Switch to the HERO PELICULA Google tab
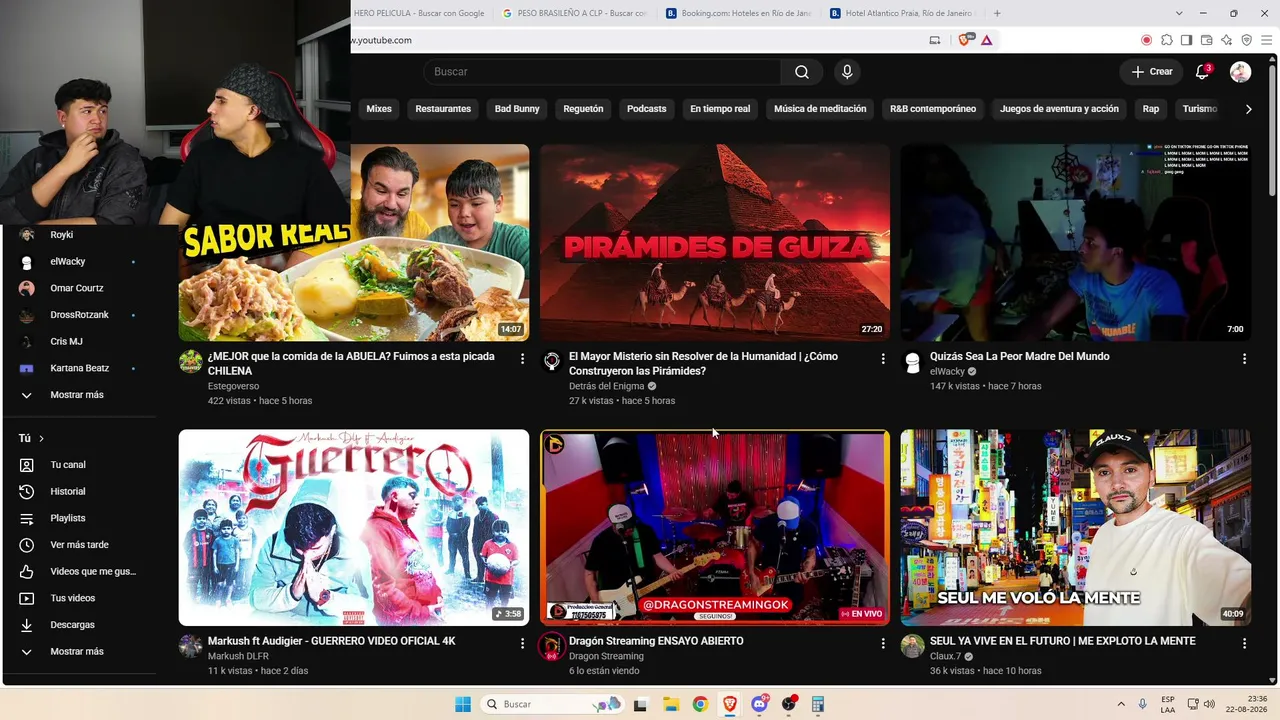The image size is (1280, 720). pos(420,13)
